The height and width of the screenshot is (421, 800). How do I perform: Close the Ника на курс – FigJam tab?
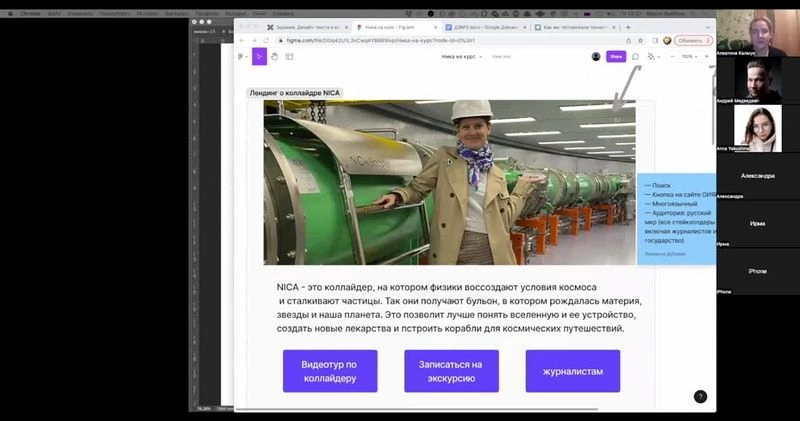pyautogui.click(x=436, y=27)
